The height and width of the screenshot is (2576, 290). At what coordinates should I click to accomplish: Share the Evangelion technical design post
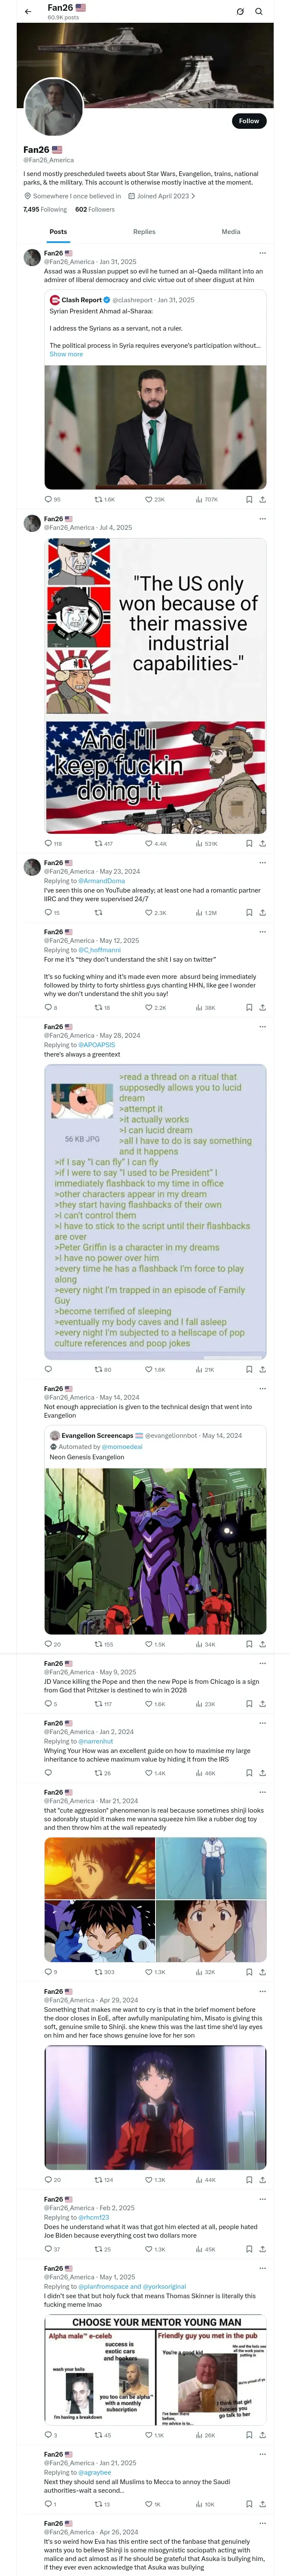(263, 1644)
